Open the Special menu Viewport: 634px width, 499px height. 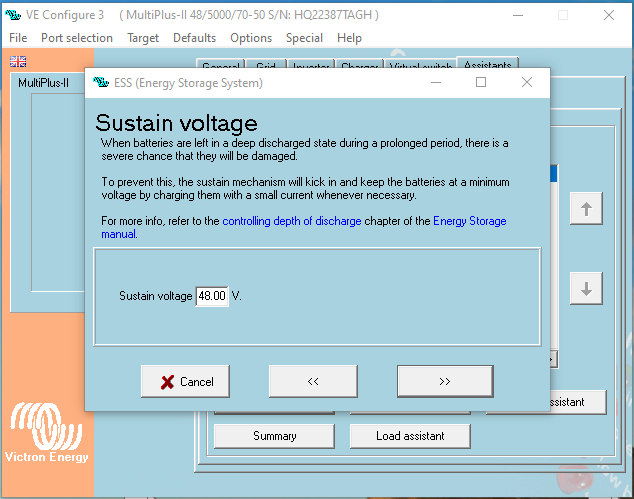click(x=304, y=38)
